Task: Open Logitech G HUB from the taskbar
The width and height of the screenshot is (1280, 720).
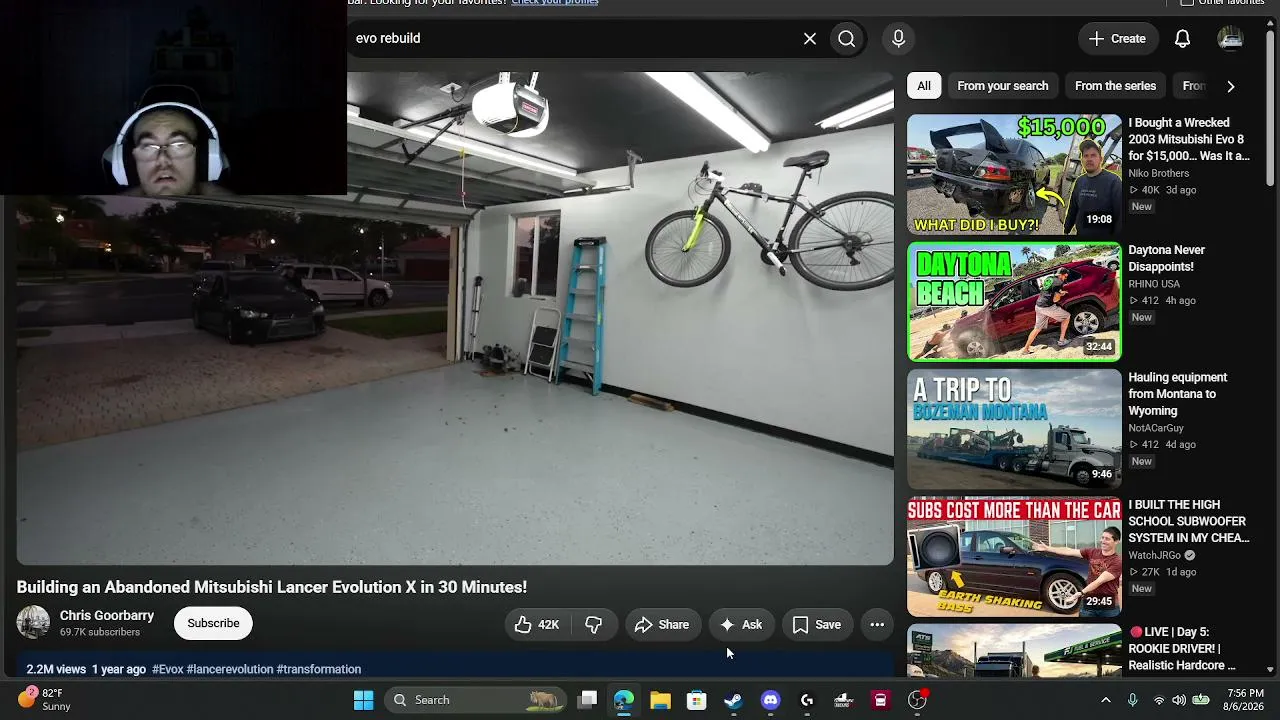Action: click(807, 700)
